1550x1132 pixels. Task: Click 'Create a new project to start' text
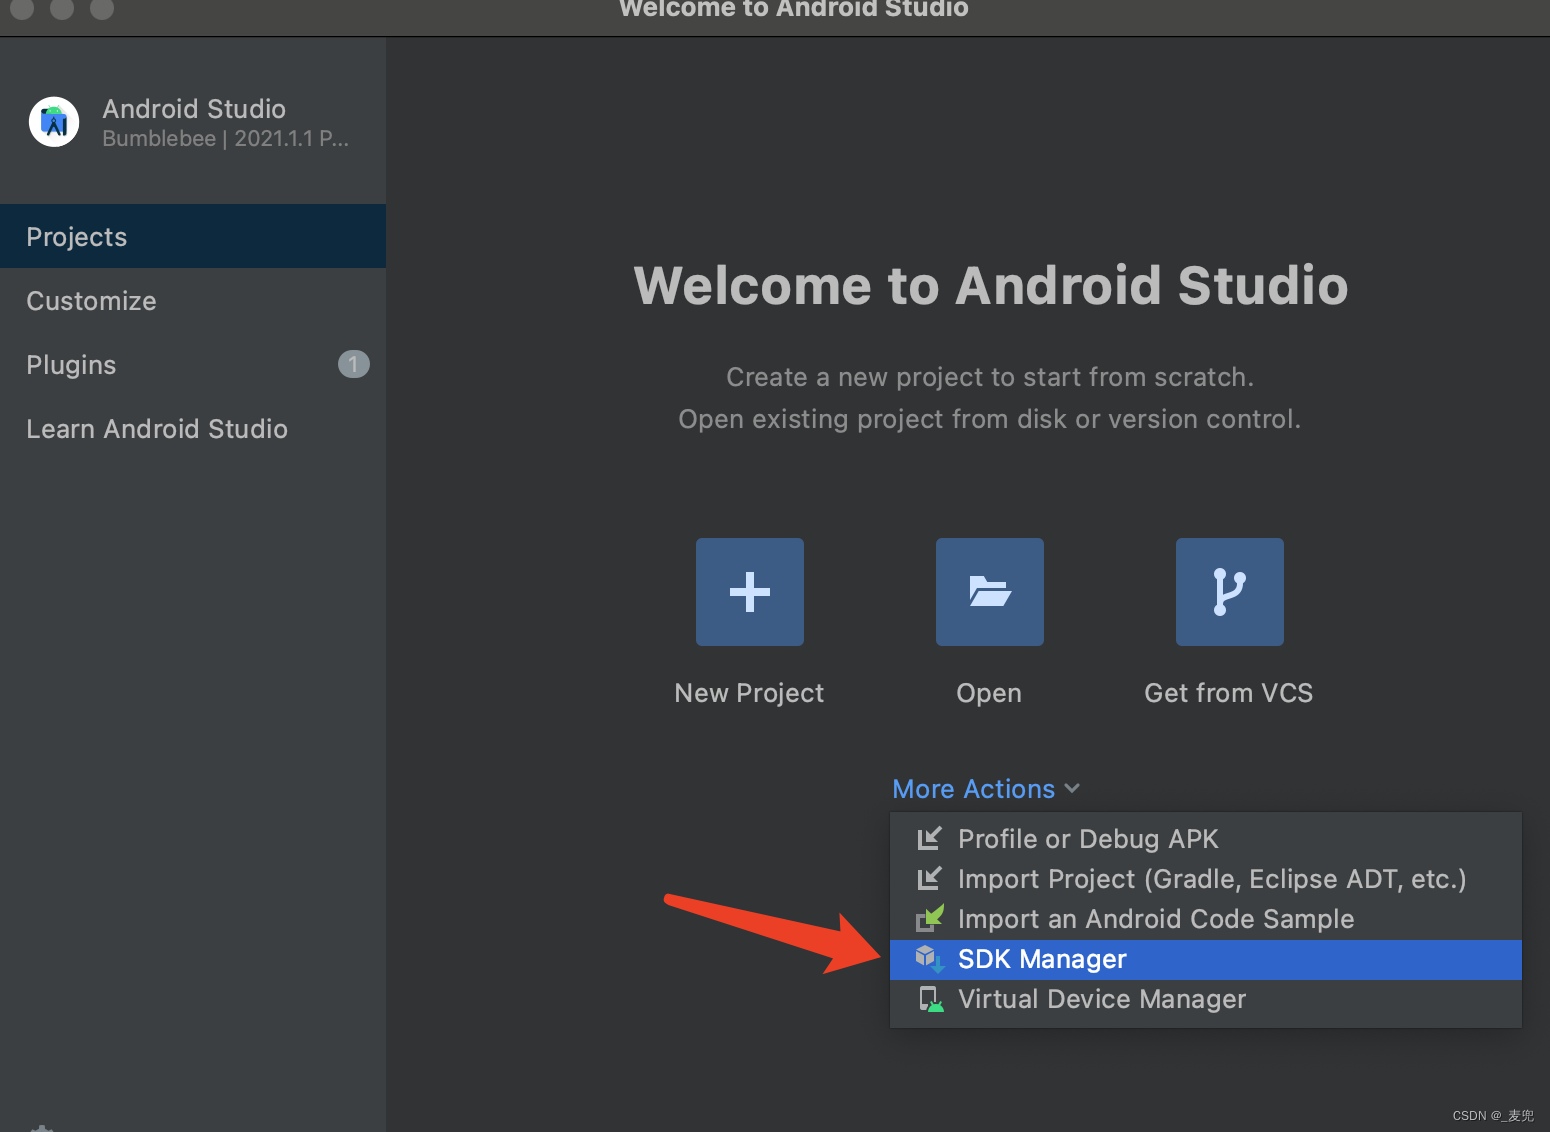tap(990, 377)
